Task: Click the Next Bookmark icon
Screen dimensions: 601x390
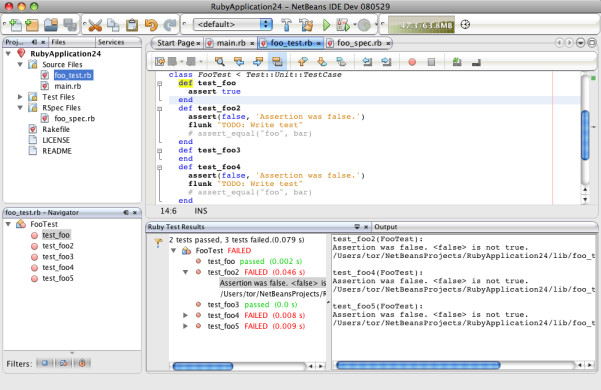Action: click(322, 62)
